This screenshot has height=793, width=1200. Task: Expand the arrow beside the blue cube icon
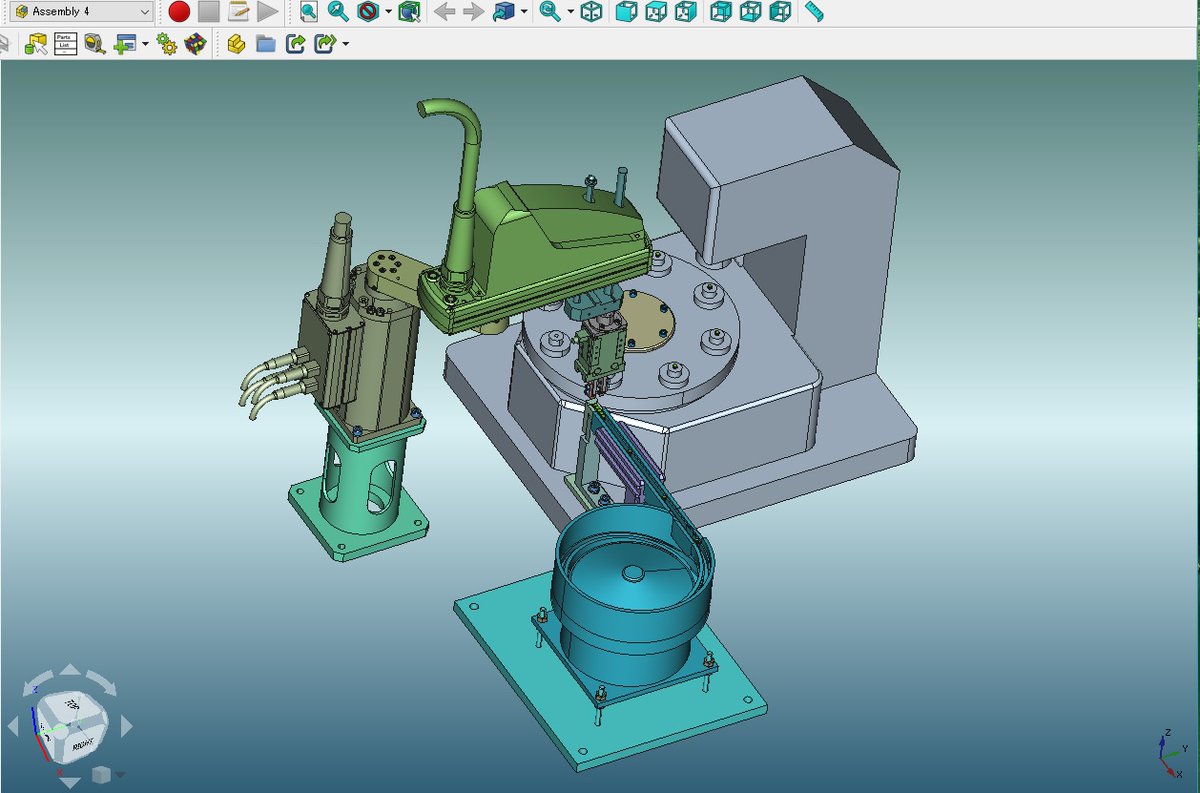pyautogui.click(x=524, y=13)
